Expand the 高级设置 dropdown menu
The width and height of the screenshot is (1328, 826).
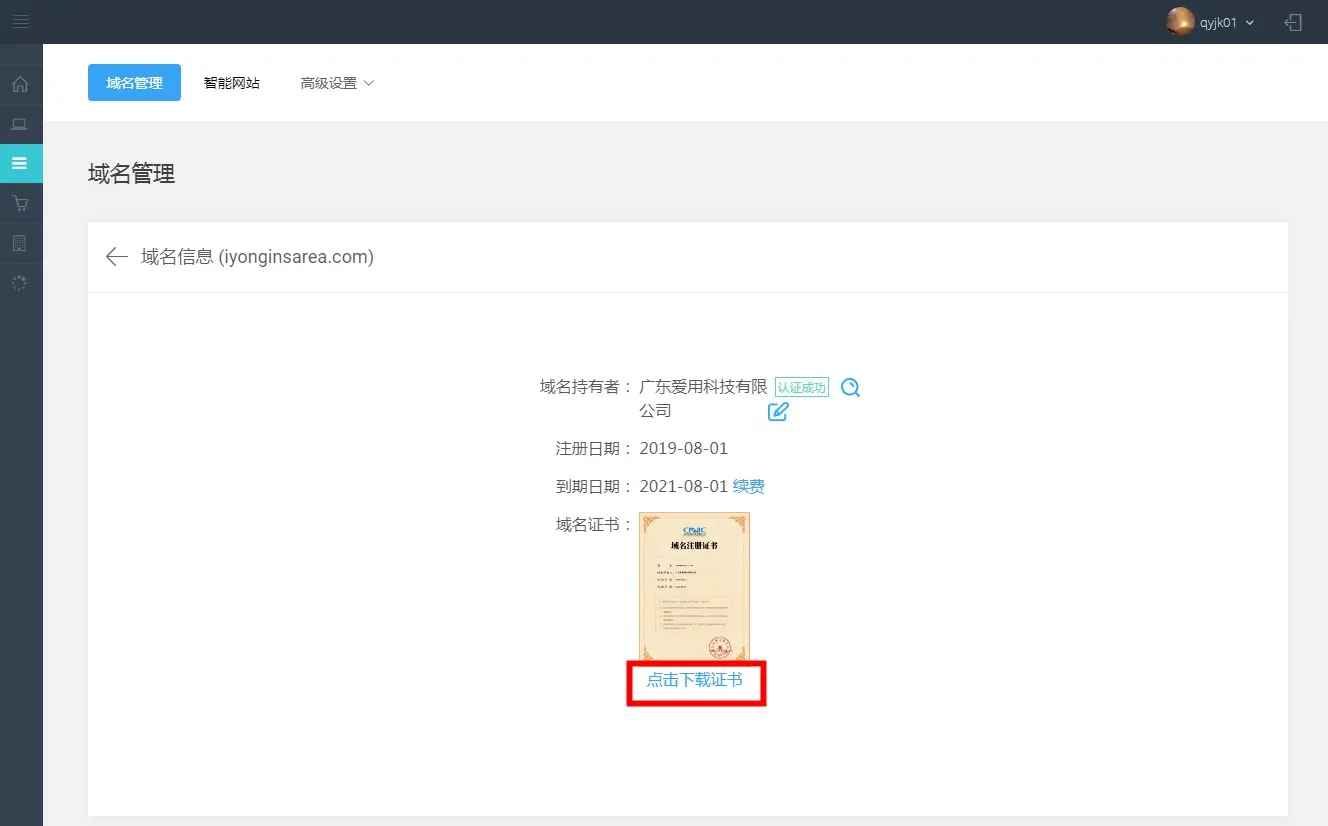(337, 83)
